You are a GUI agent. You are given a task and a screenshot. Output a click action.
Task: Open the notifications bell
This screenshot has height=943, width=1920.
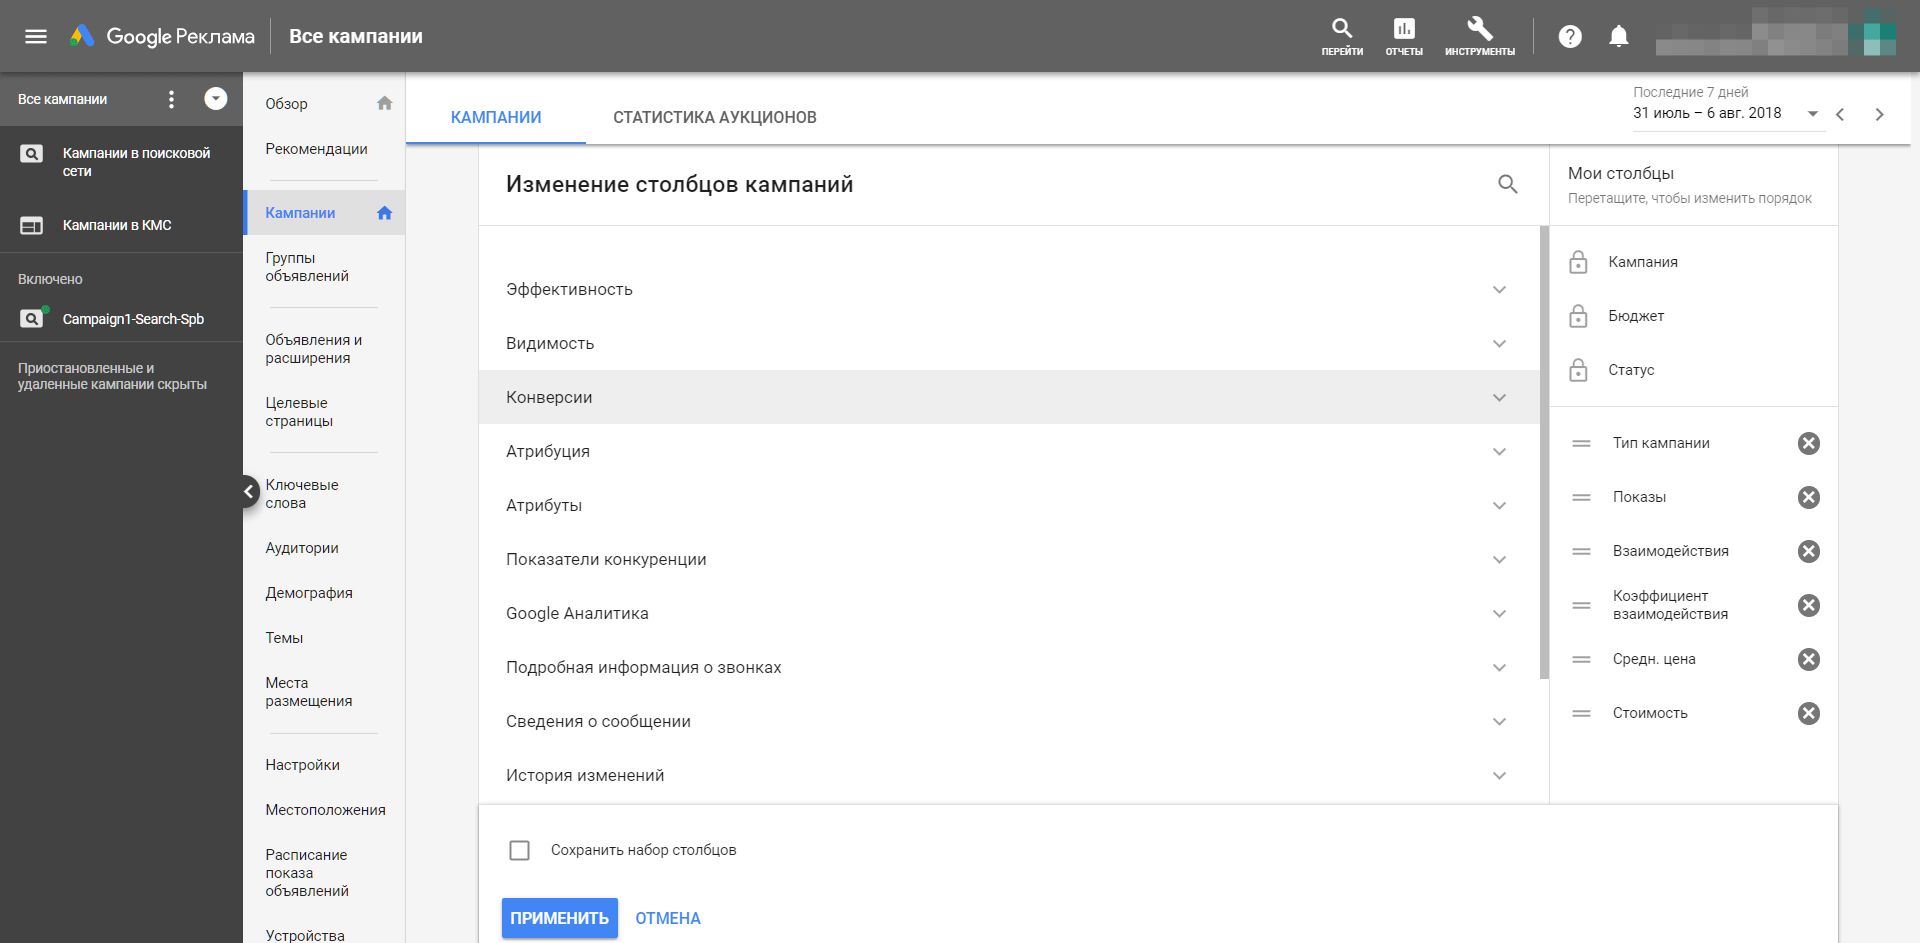tap(1618, 37)
